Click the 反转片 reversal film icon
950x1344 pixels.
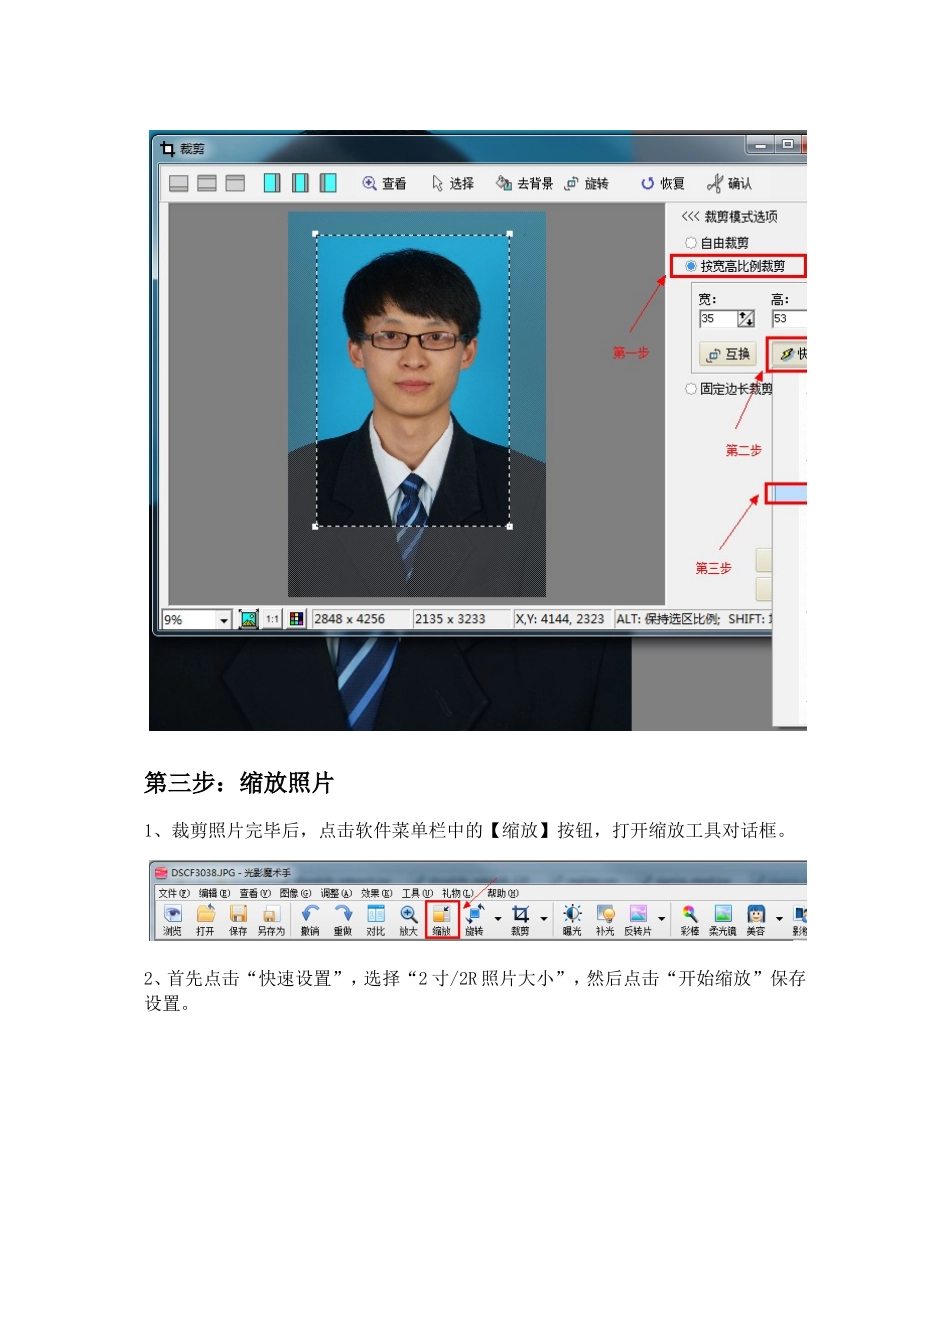tap(638, 920)
